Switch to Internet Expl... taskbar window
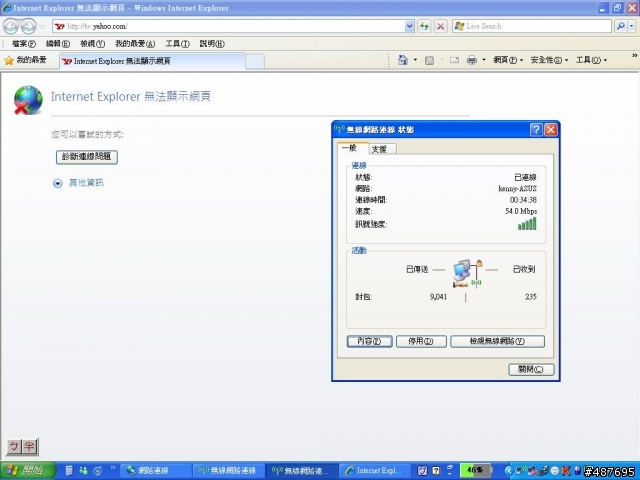Viewport: 640px width, 480px height. [374, 471]
